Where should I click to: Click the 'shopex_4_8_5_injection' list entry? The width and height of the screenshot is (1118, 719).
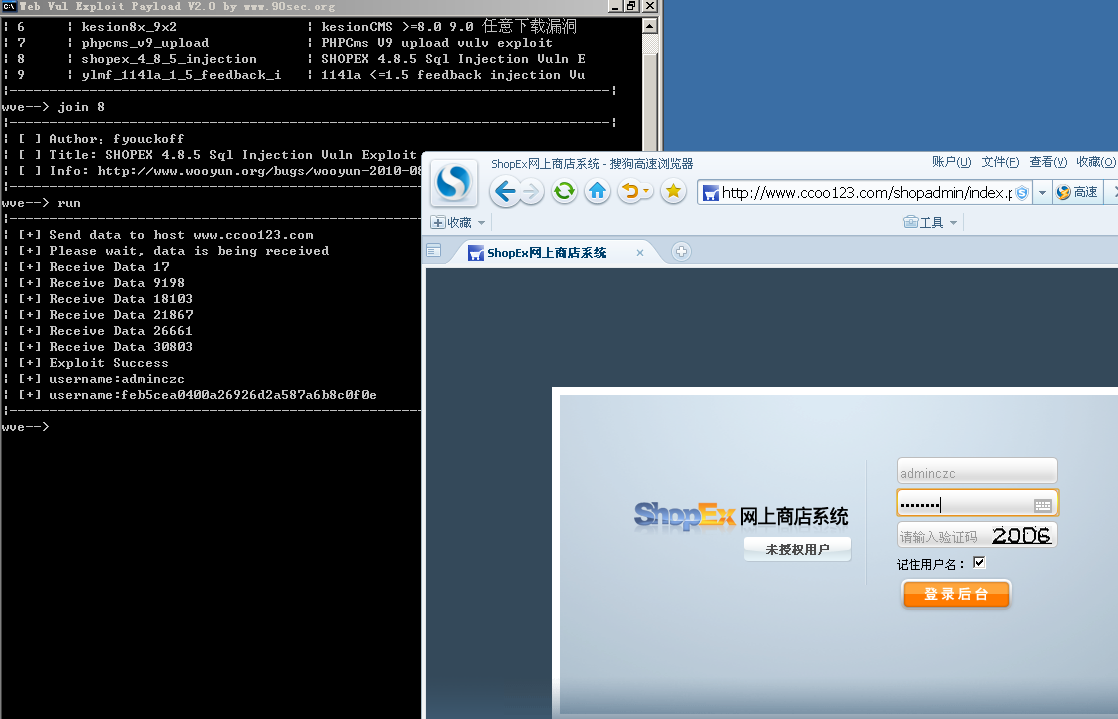(x=169, y=59)
